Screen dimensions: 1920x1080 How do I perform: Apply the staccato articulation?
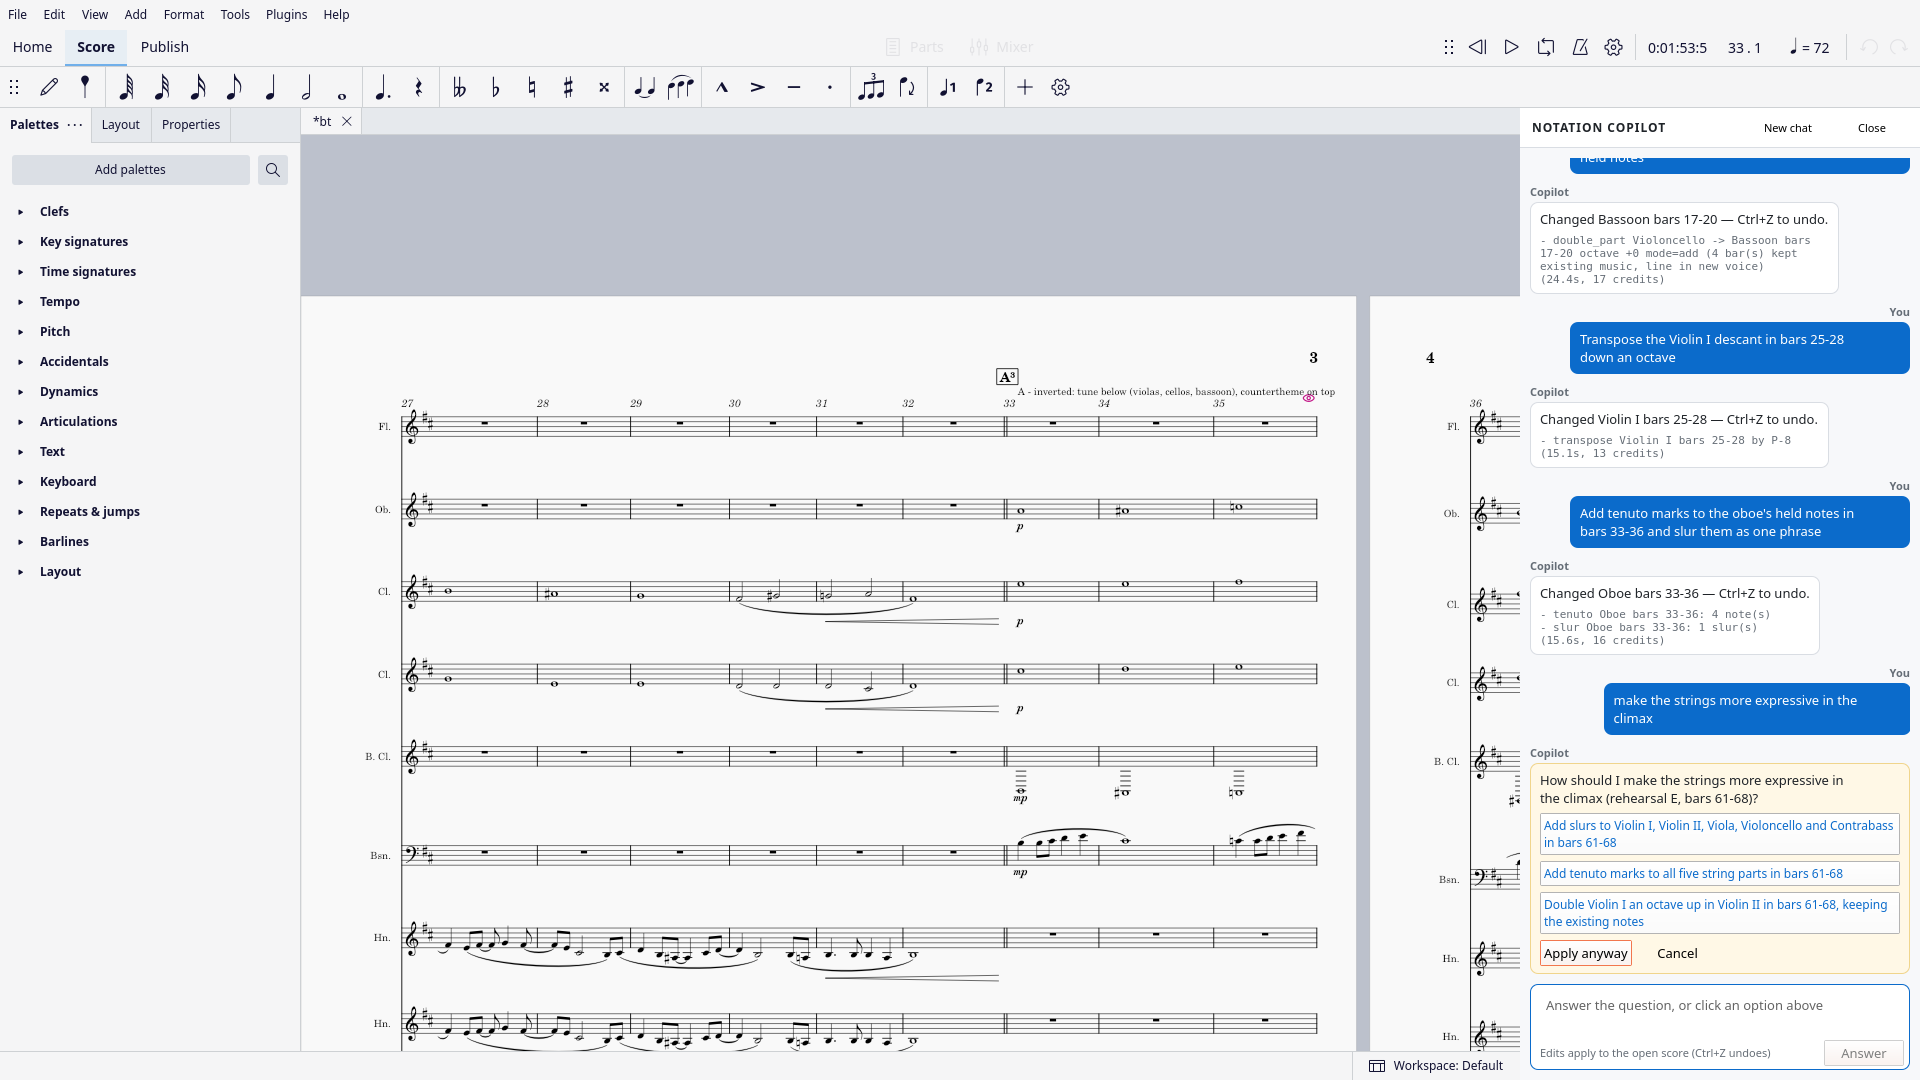(x=829, y=88)
